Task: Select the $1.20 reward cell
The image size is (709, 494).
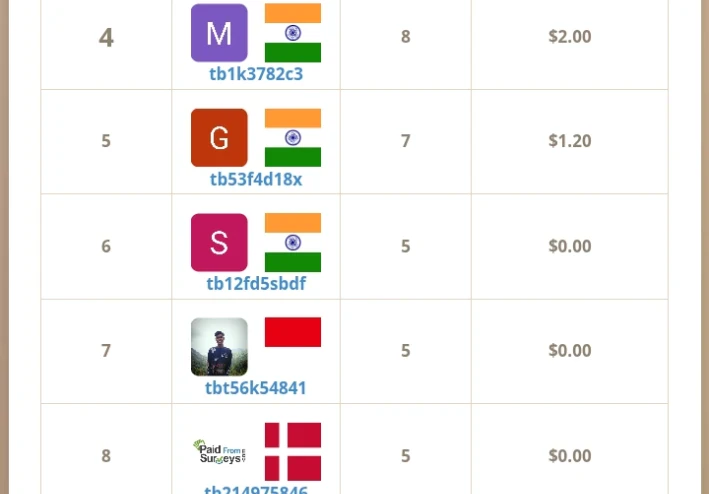Action: tap(570, 141)
